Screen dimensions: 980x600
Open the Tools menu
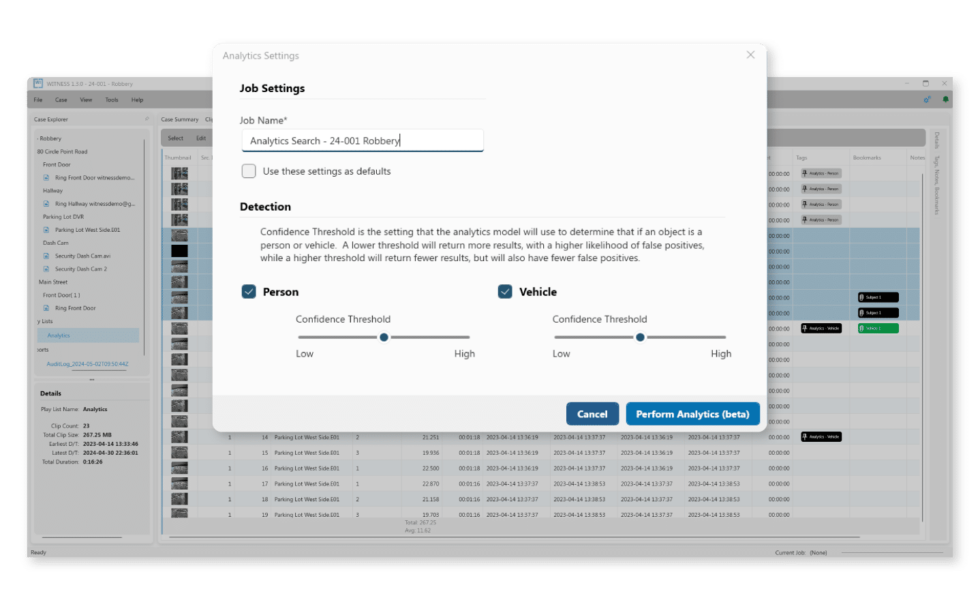point(112,100)
